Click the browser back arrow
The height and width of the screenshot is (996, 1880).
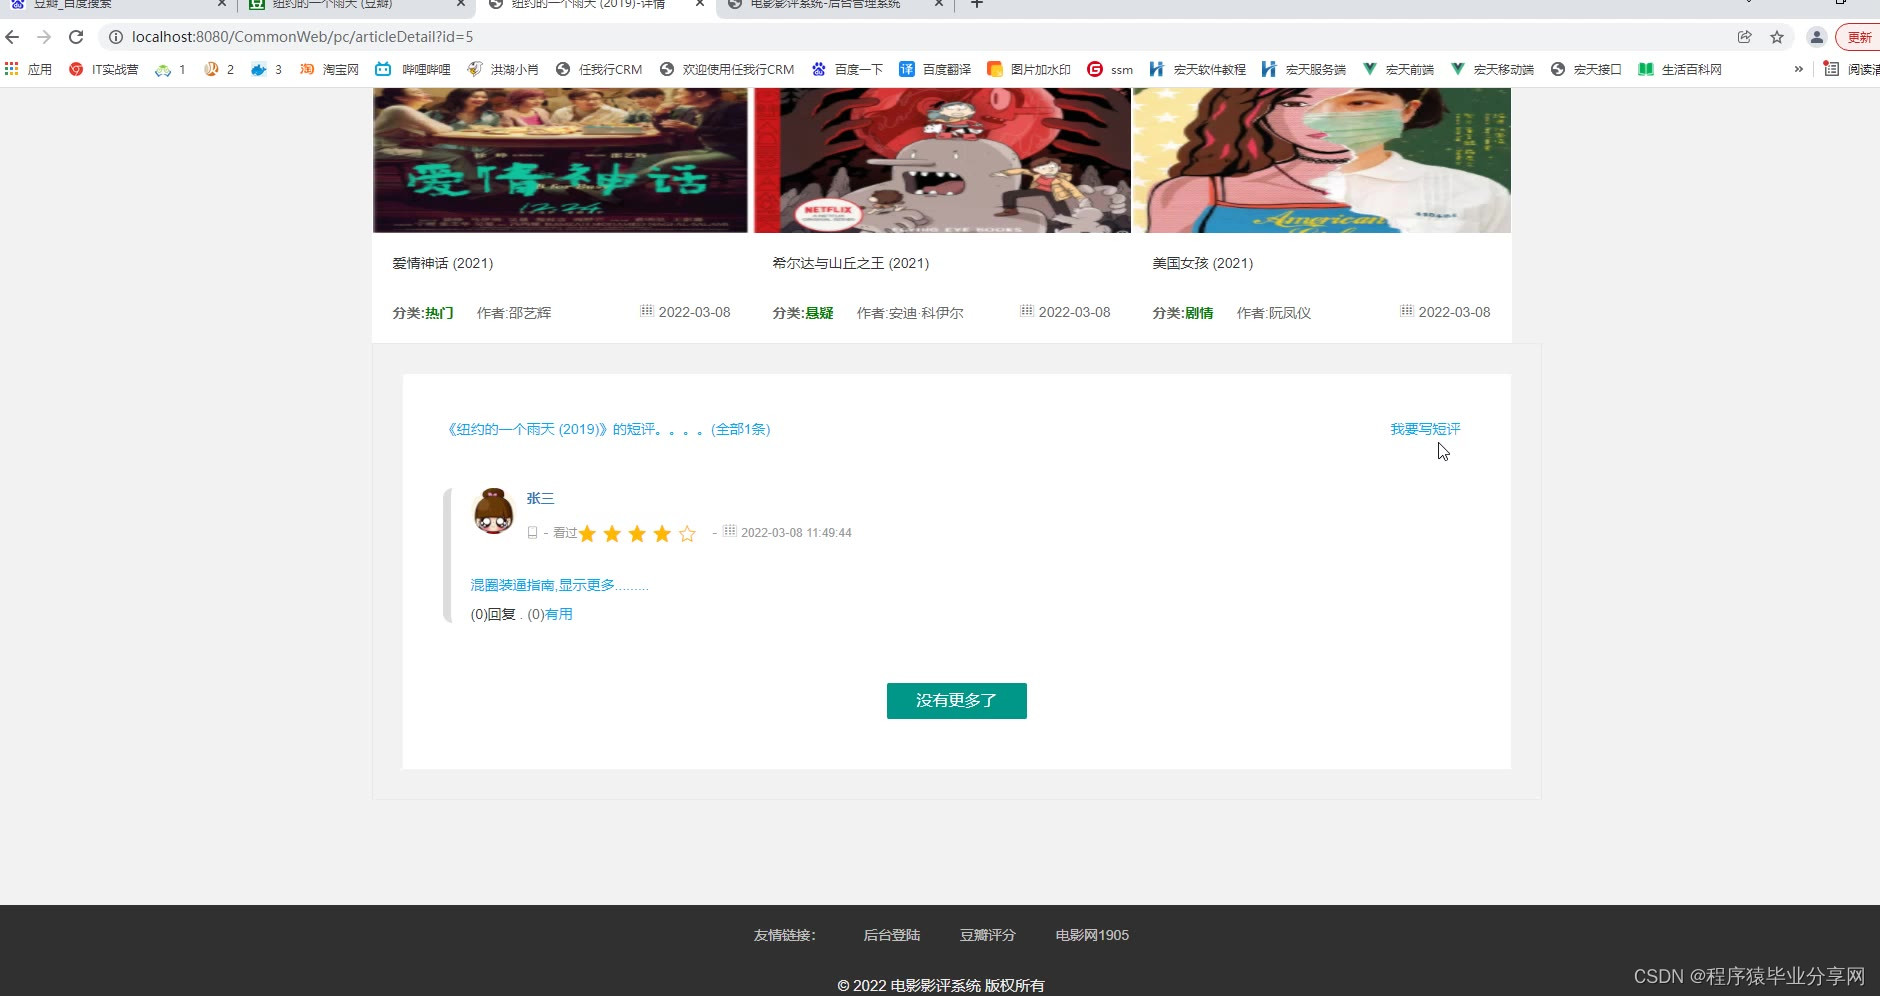pos(12,37)
